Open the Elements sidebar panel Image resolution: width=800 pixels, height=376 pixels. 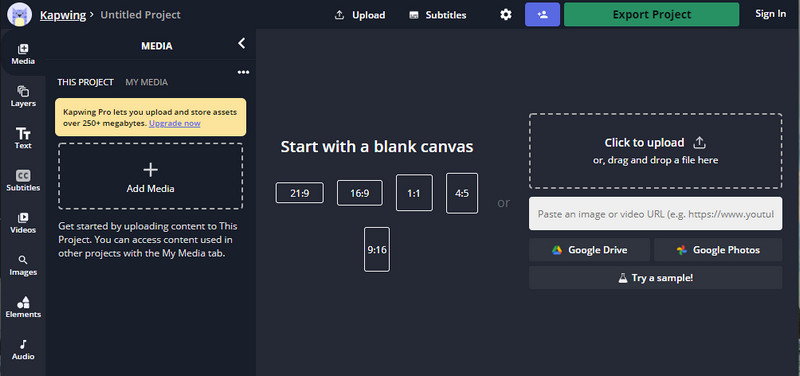23,308
